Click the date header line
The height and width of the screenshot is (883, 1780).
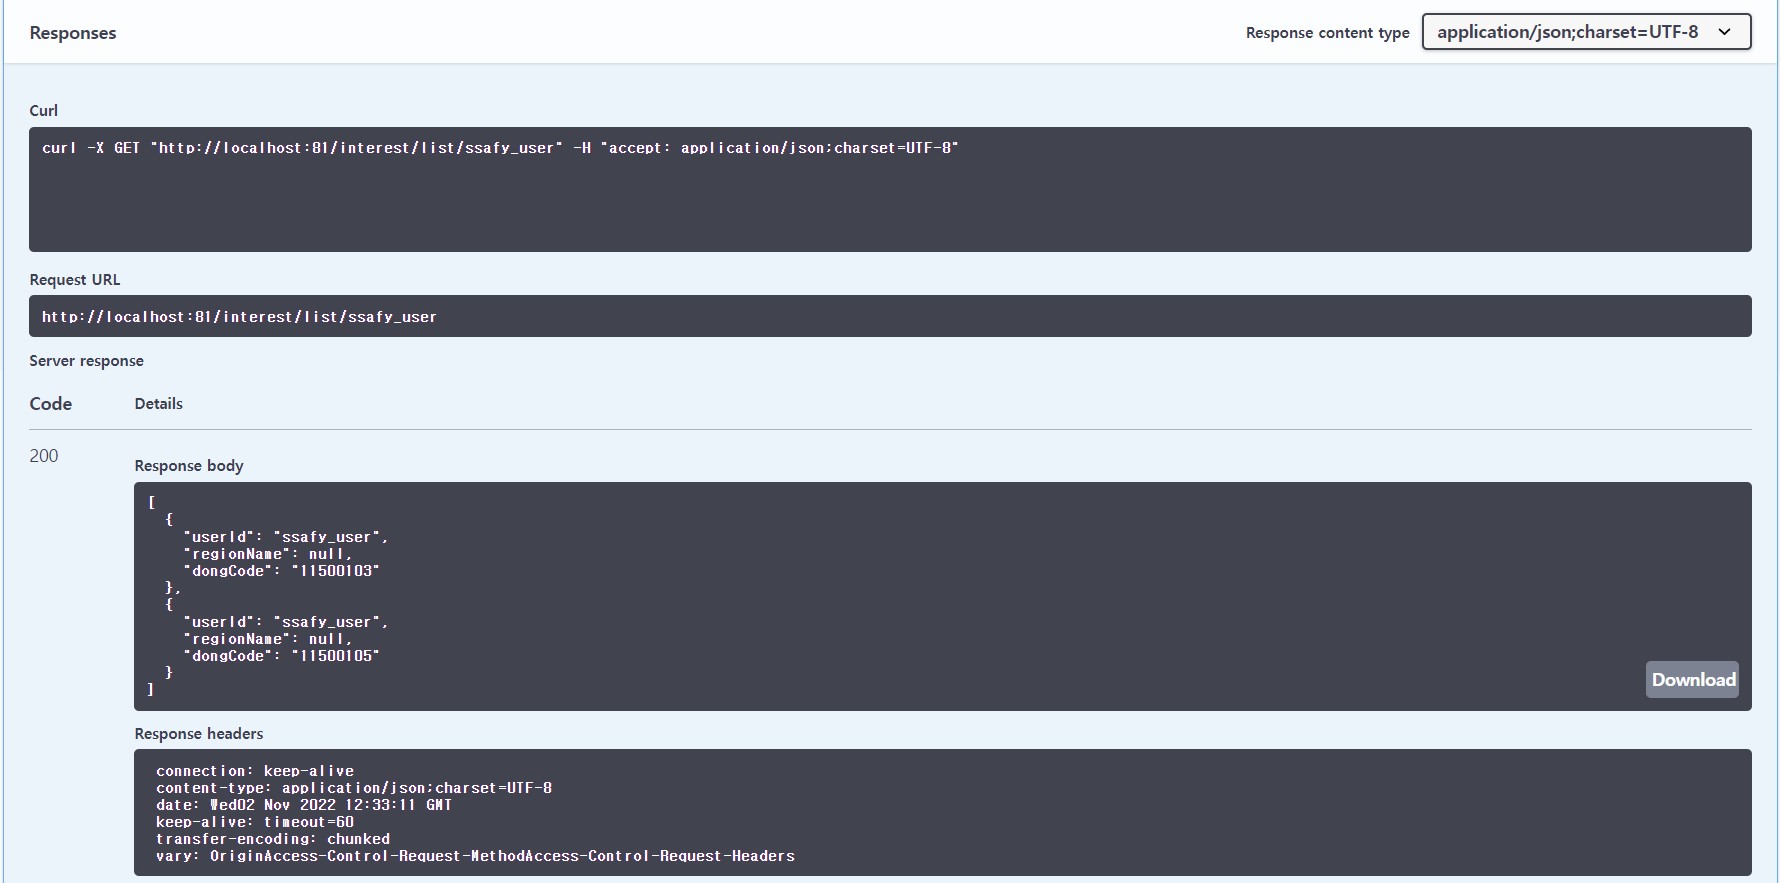(x=304, y=805)
